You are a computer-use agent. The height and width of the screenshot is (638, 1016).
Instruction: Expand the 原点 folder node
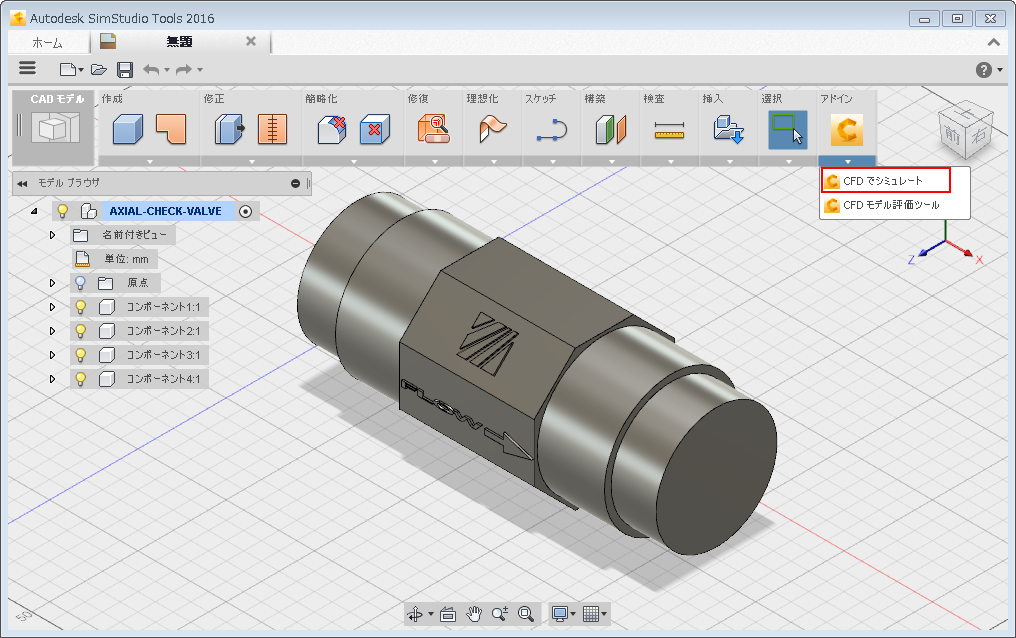[x=52, y=283]
